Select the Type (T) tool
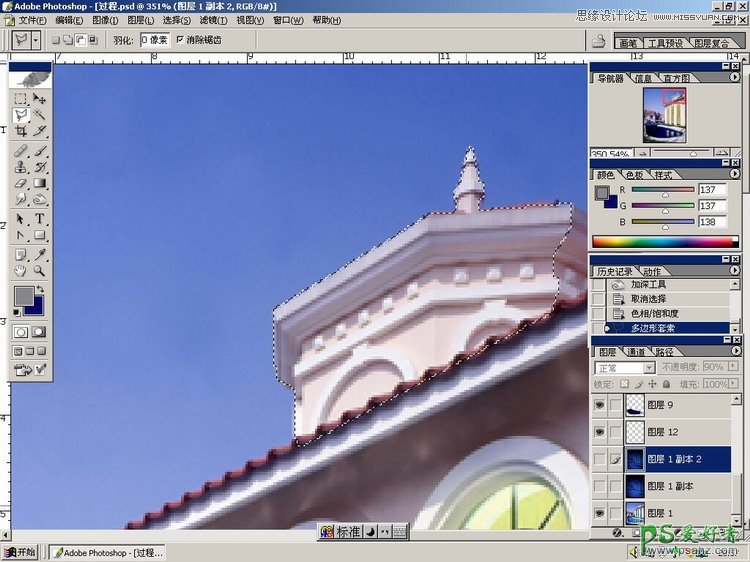The image size is (750, 562). (x=40, y=219)
